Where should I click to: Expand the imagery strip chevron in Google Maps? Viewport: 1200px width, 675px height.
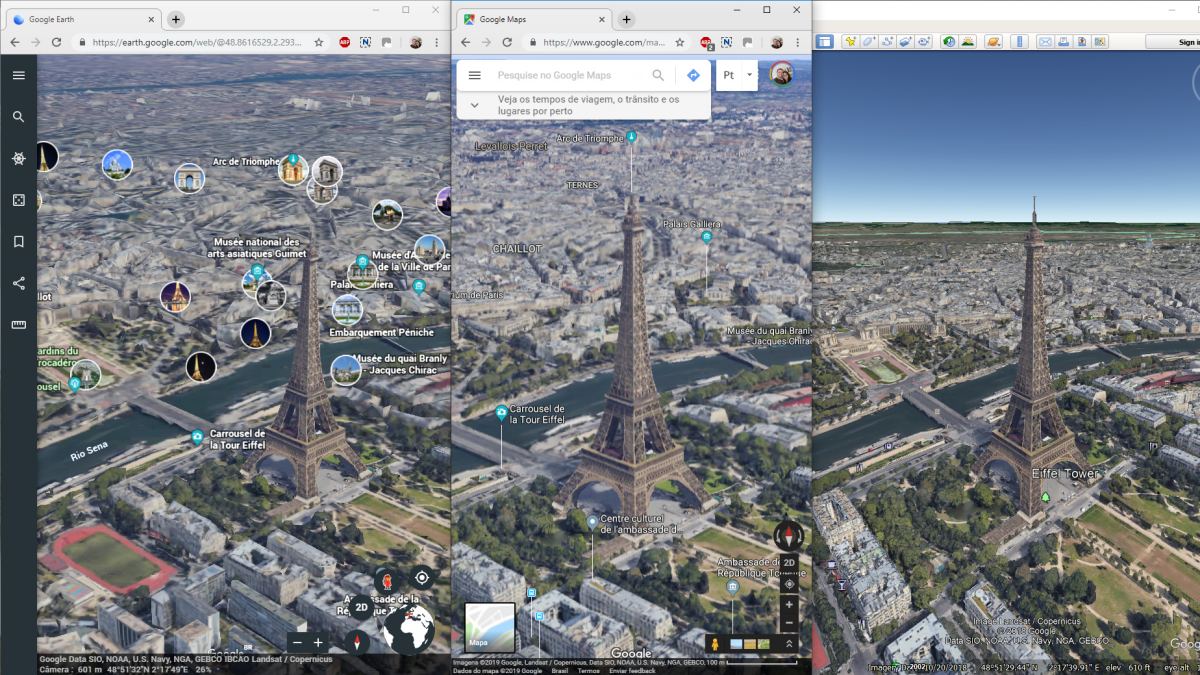coord(789,644)
